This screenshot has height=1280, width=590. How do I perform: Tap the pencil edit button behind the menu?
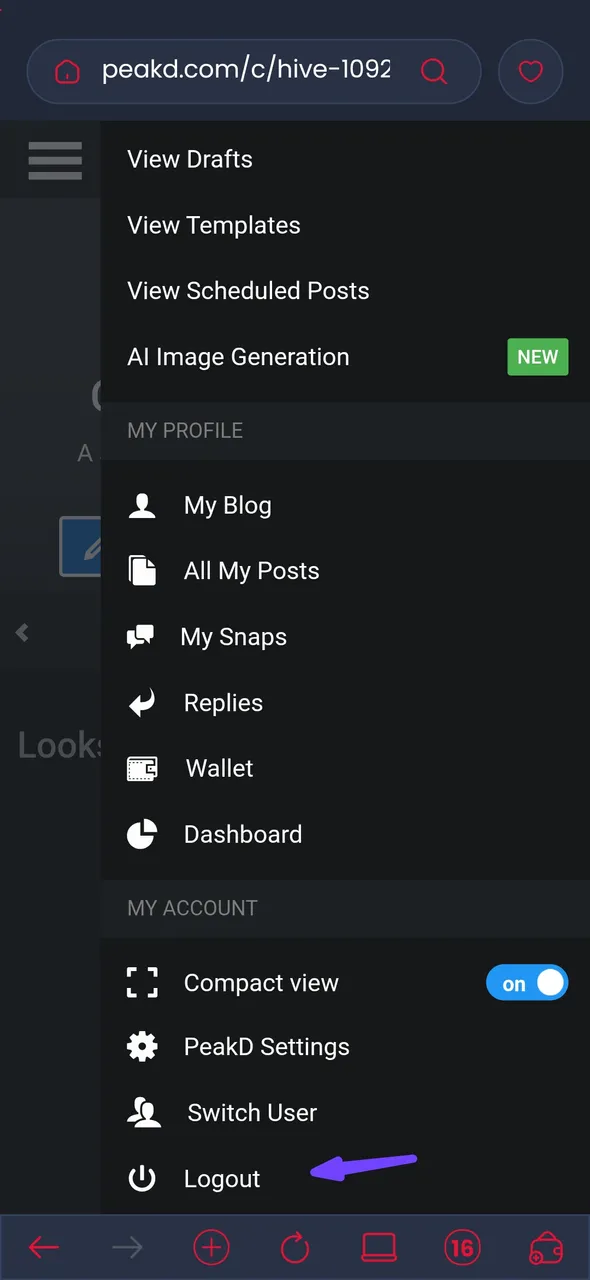80,546
